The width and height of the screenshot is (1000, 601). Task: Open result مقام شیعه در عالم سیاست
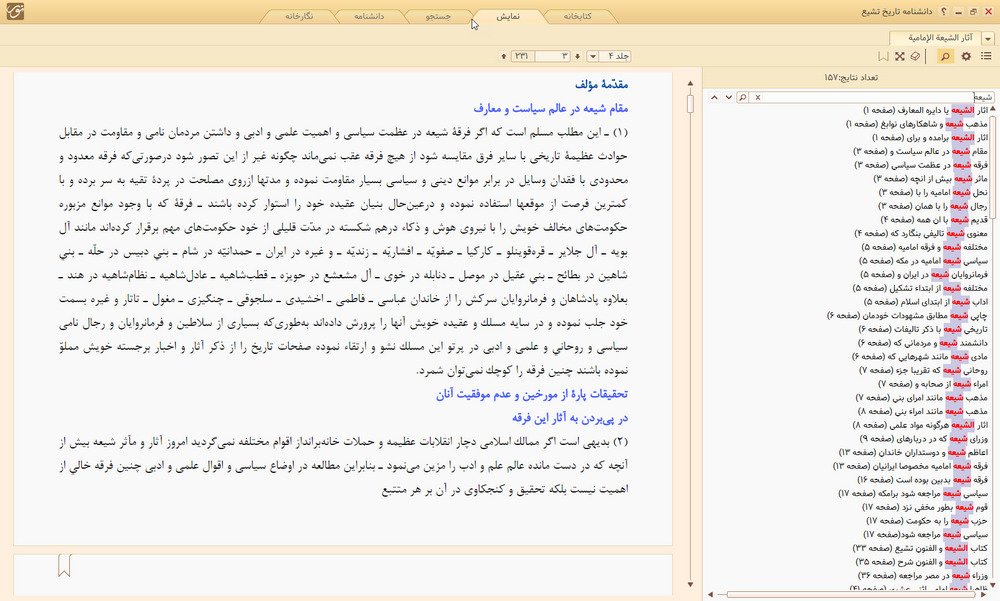[920, 151]
